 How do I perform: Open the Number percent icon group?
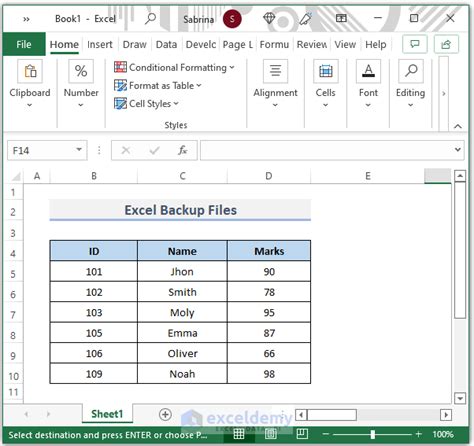click(81, 71)
